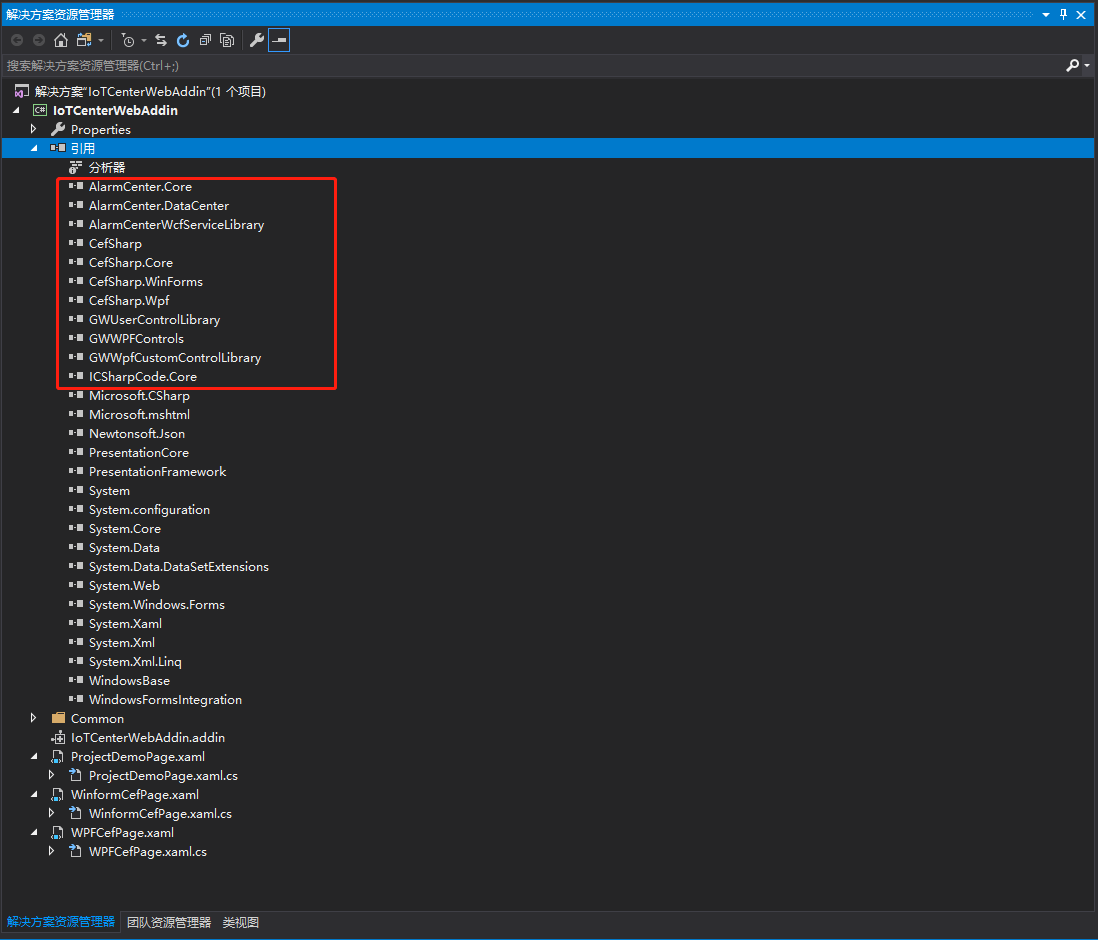Click the pin auto-hide icon
Image resolution: width=1098 pixels, height=940 pixels.
tap(1064, 15)
